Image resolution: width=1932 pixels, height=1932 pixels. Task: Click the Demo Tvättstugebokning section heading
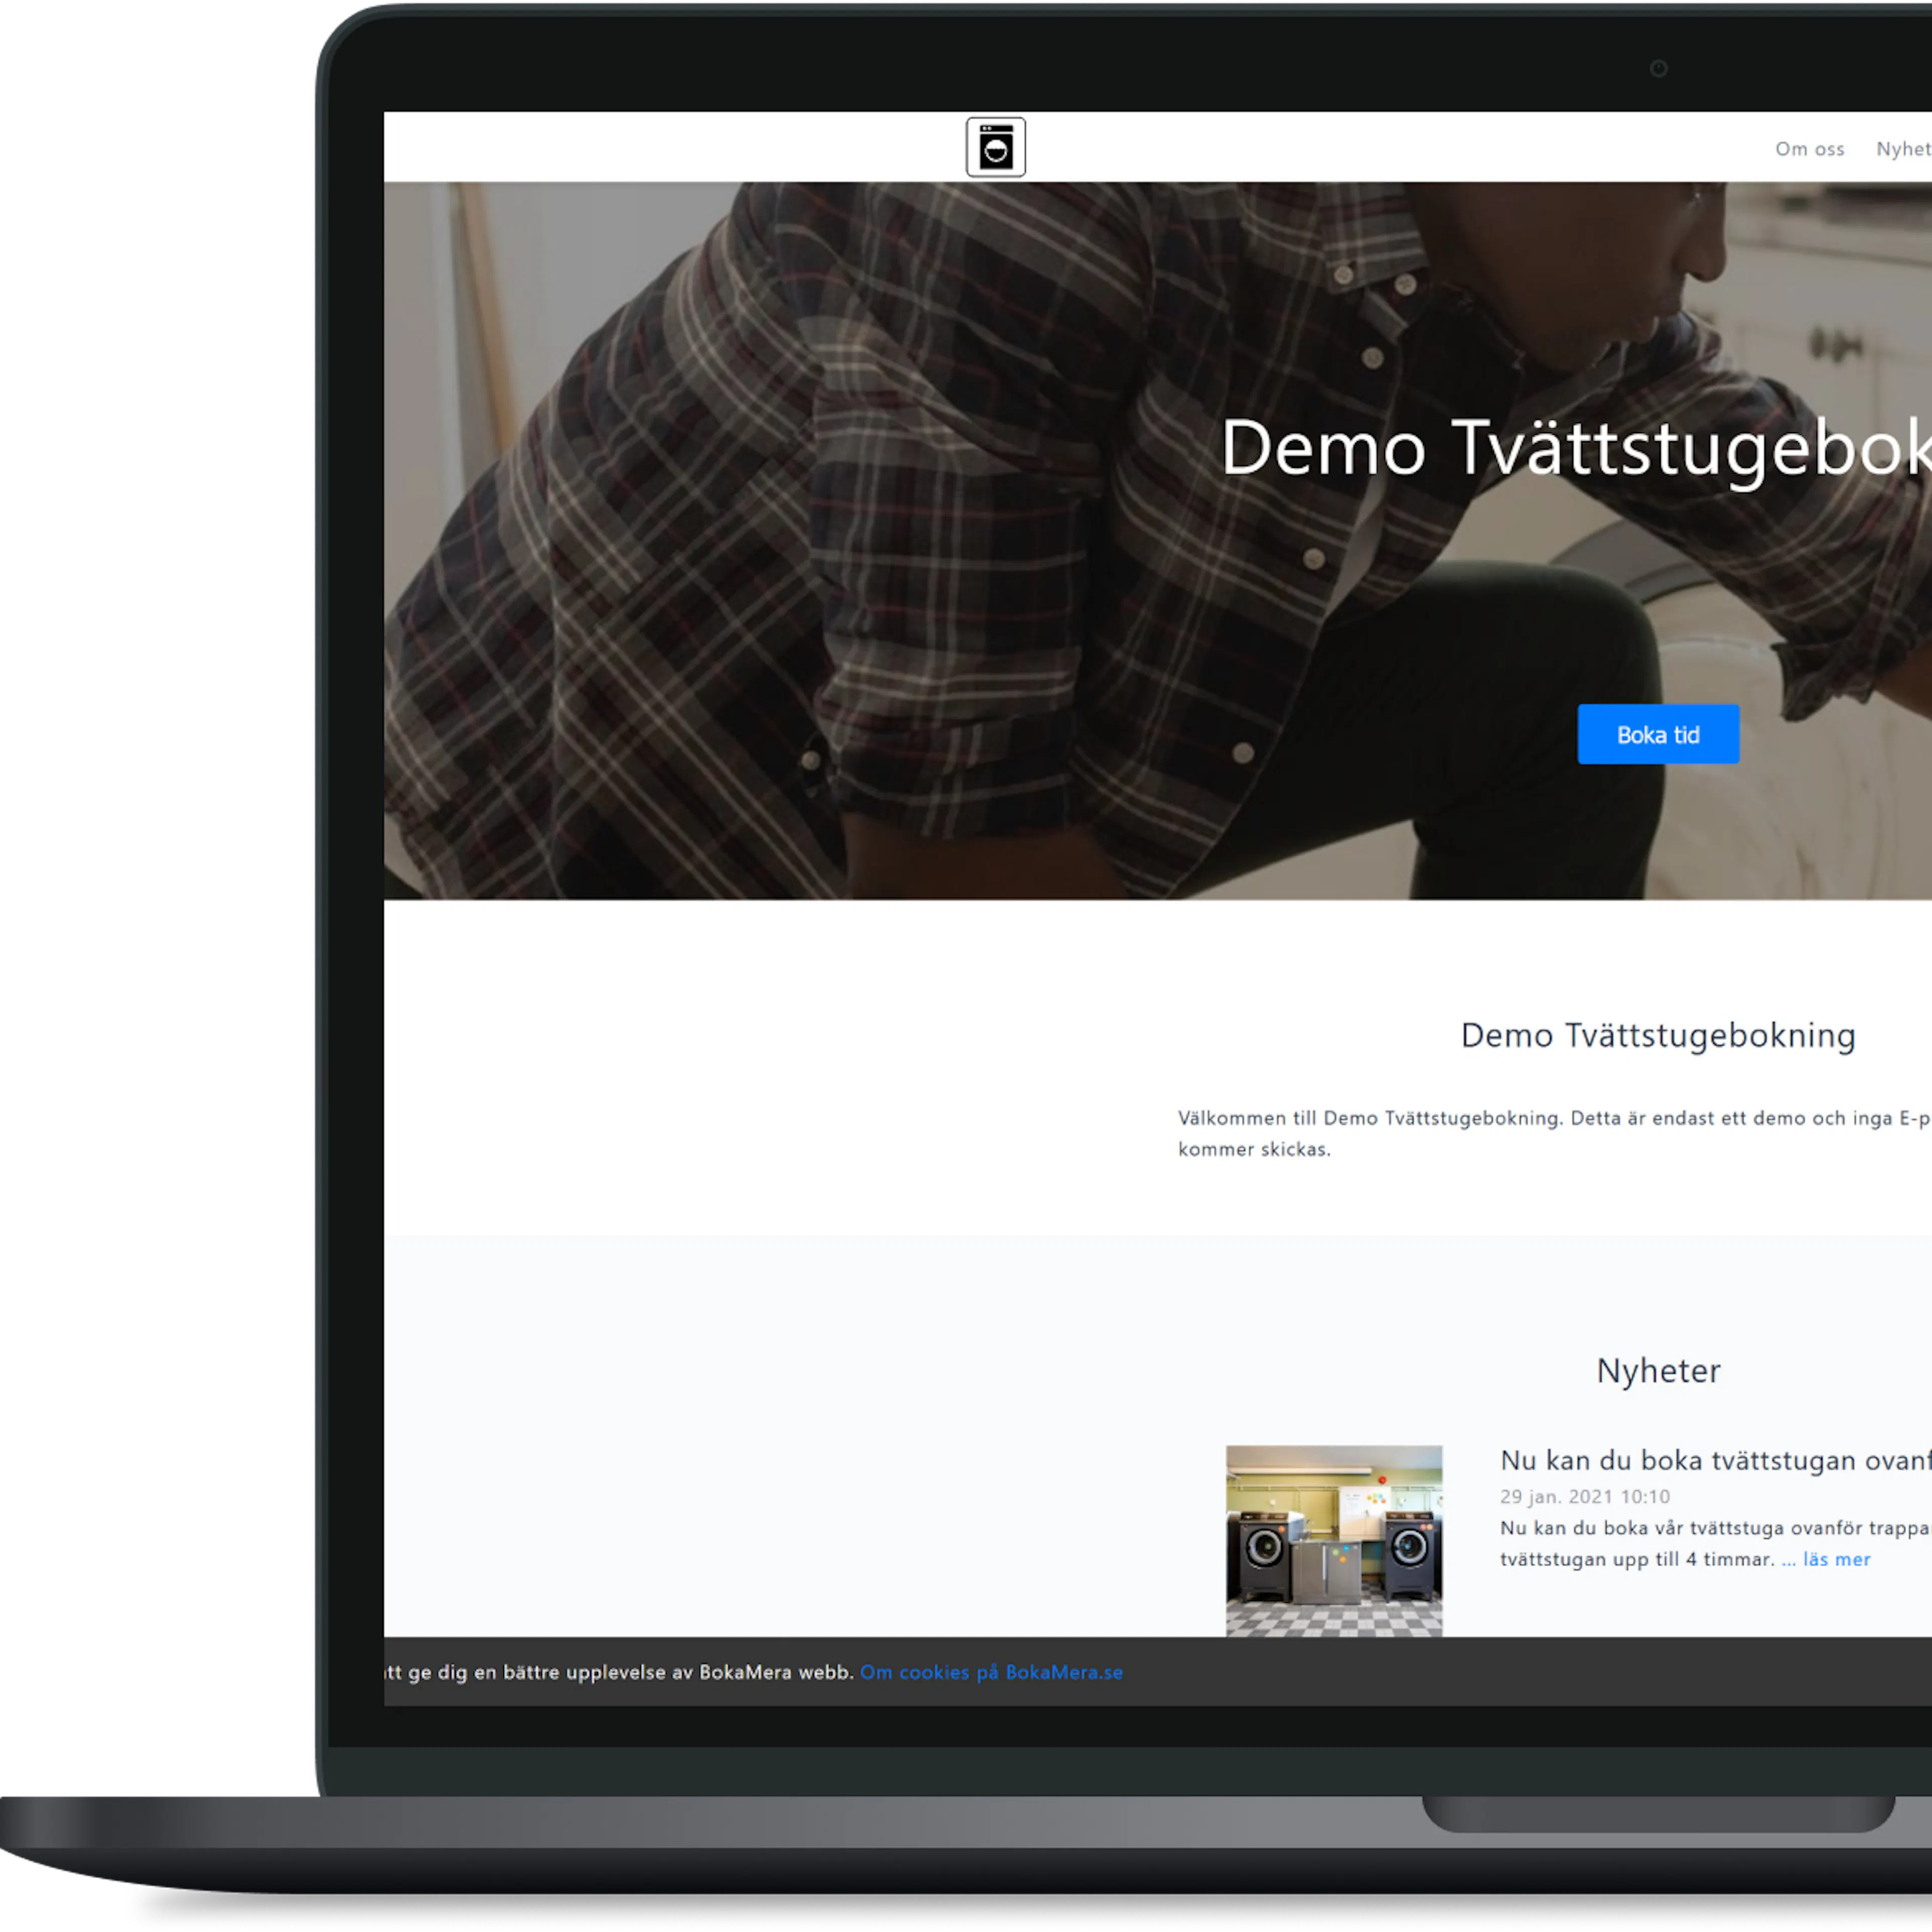pos(1658,1035)
